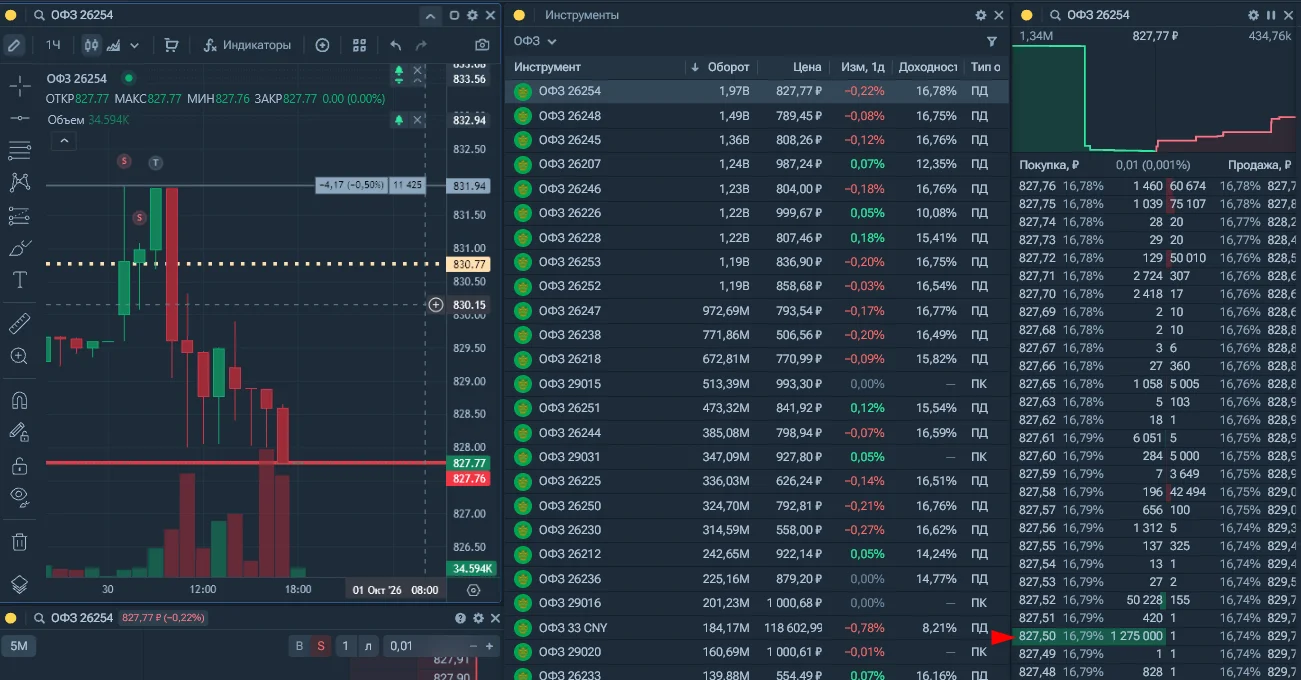1301x680 pixels.
Task: Open the chart layout grid icon
Action: coord(359,45)
